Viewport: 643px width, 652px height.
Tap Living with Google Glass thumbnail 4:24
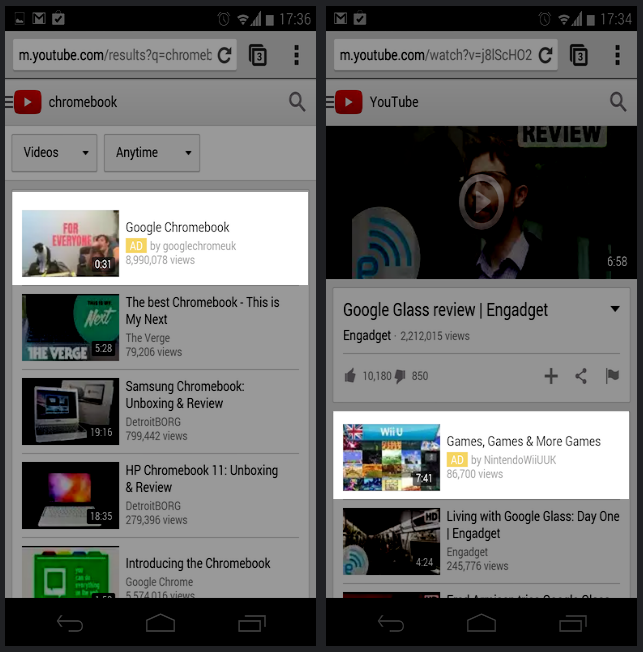391,541
